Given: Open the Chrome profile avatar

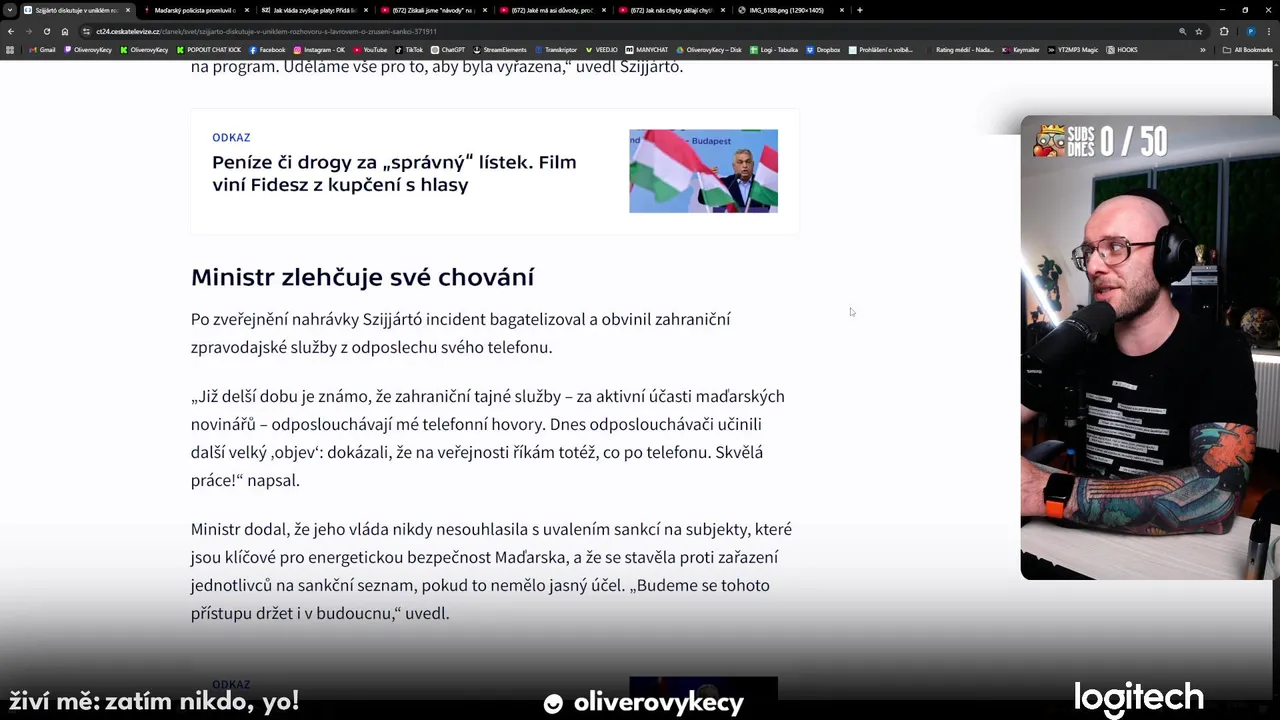Looking at the screenshot, I should 1250,31.
